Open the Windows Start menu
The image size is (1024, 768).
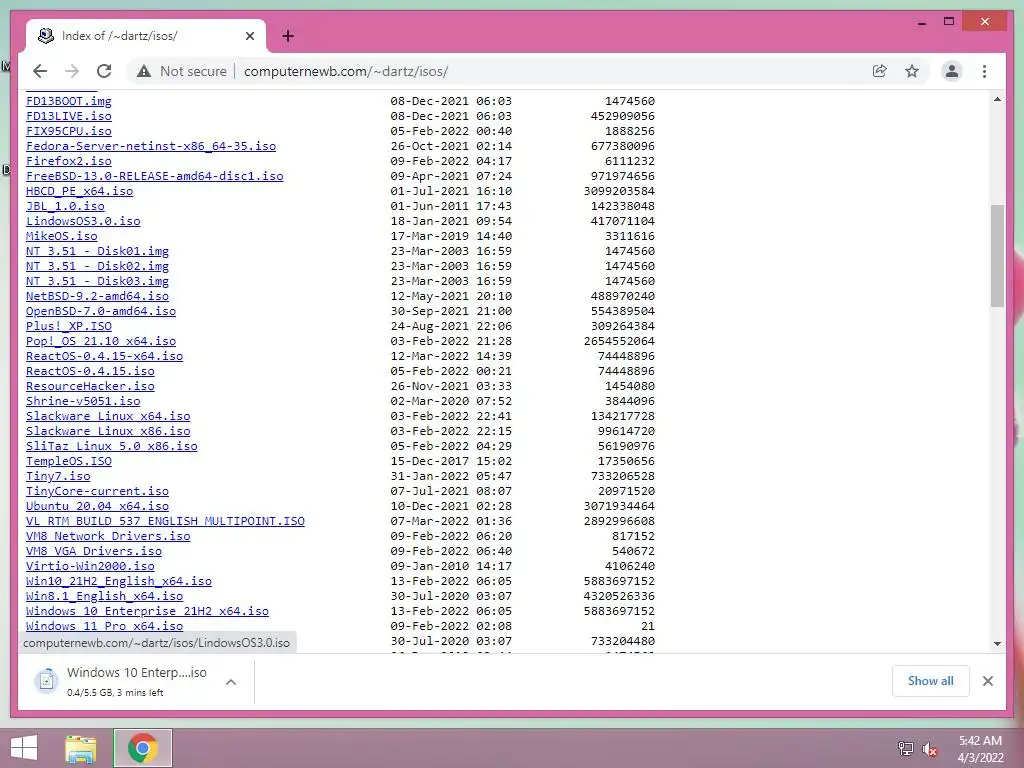[24, 748]
